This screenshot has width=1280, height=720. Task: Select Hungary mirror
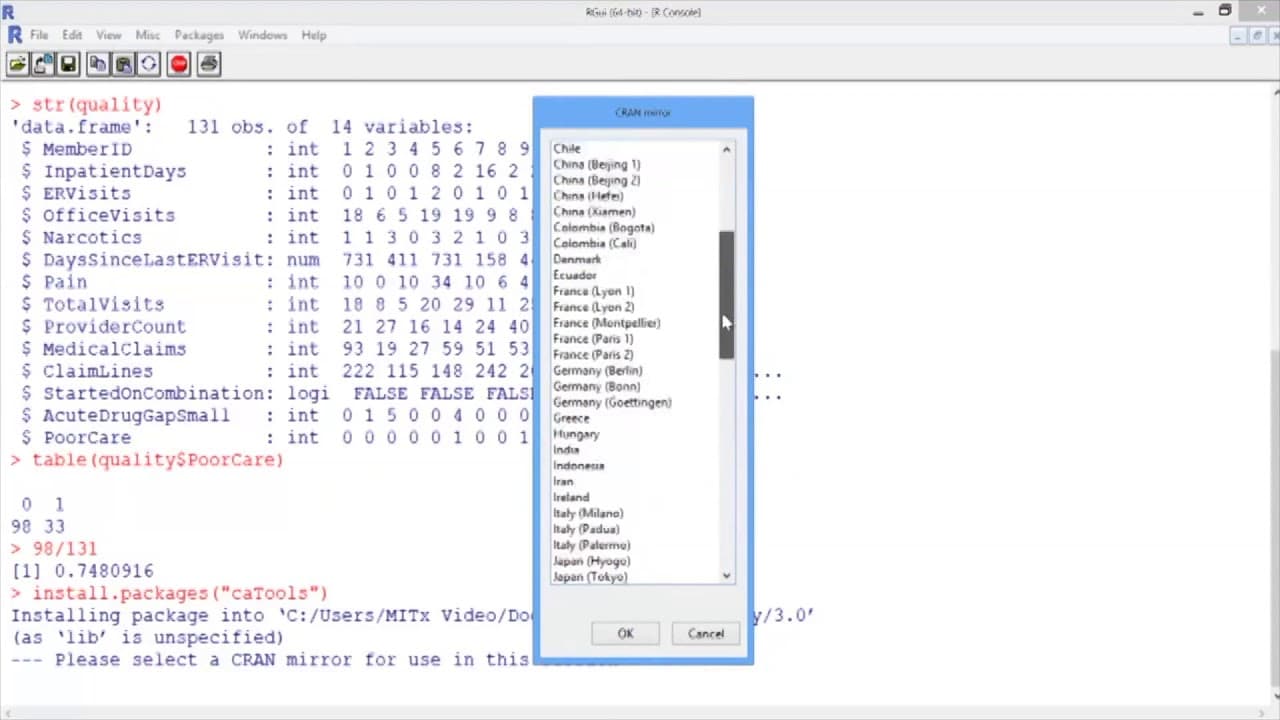[x=576, y=434]
